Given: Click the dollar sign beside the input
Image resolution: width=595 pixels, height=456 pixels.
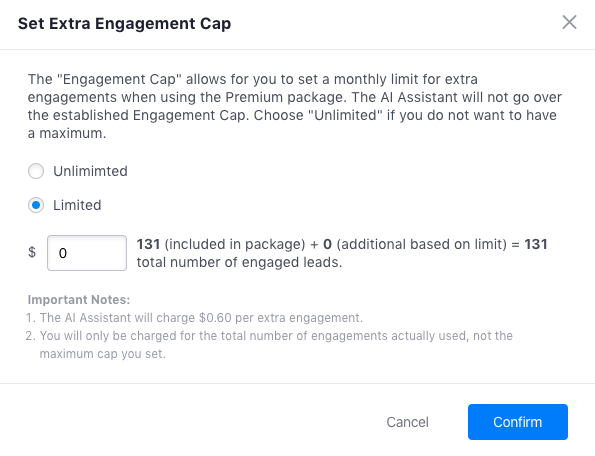Looking at the screenshot, I should tap(32, 252).
